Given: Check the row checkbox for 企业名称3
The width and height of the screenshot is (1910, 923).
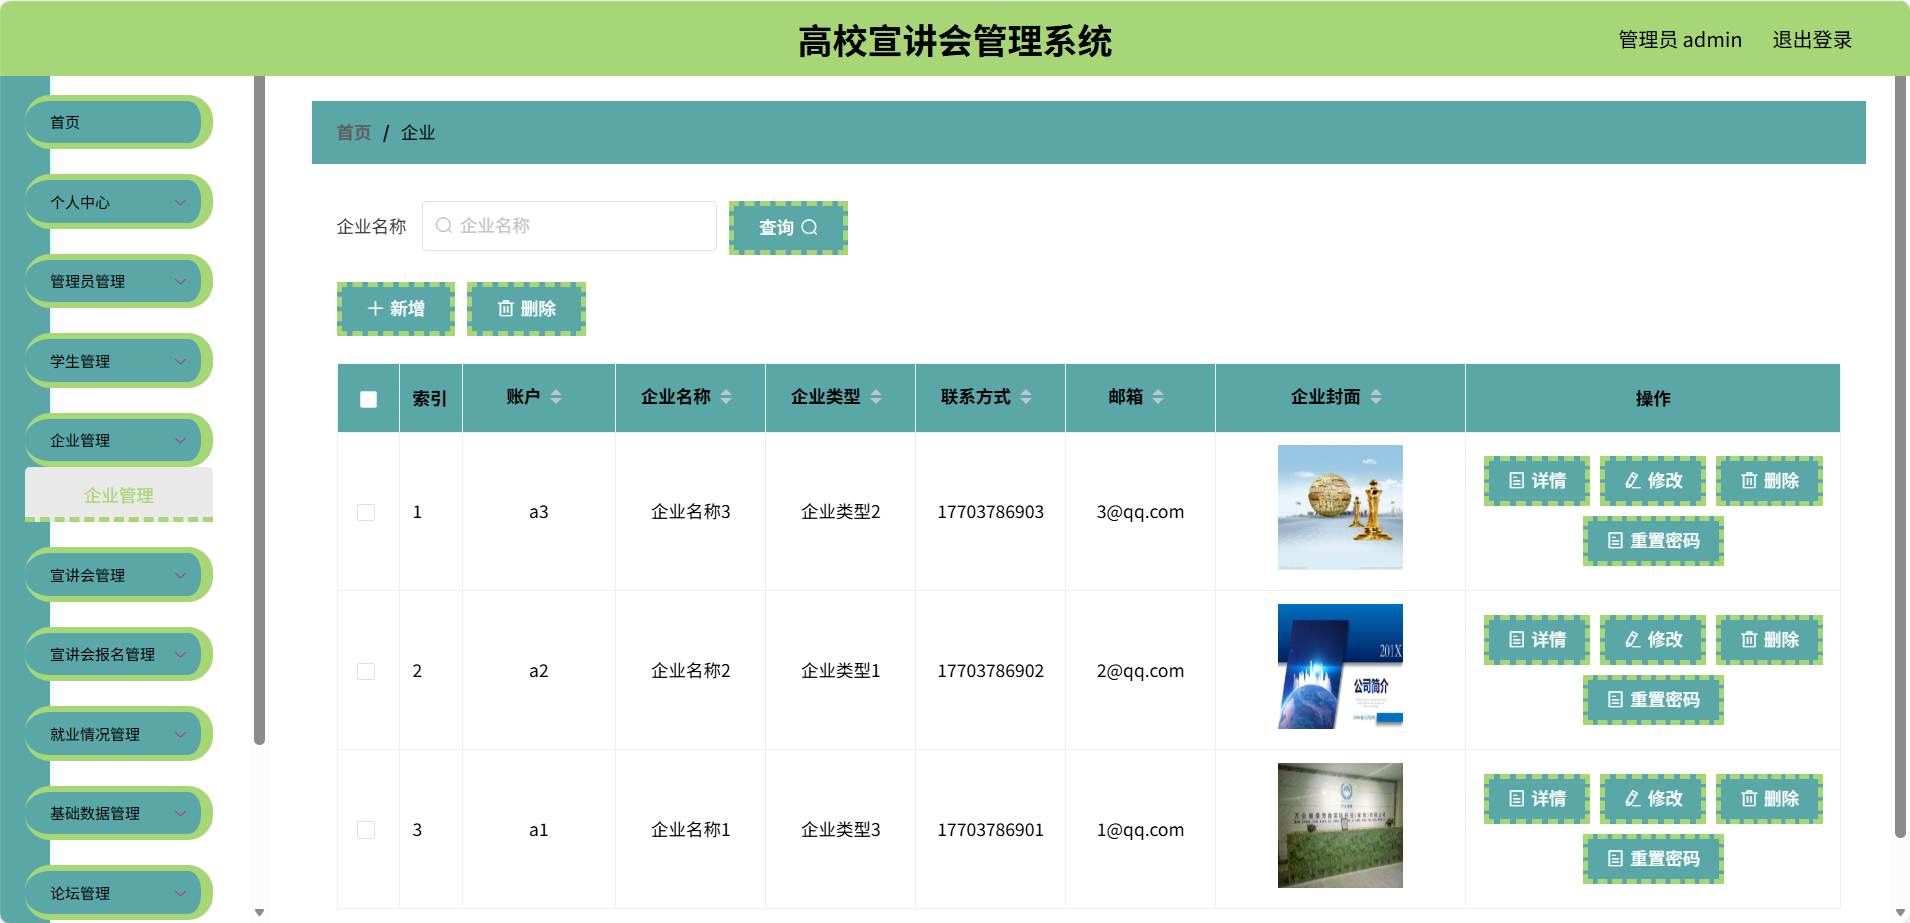Looking at the screenshot, I should pos(366,512).
